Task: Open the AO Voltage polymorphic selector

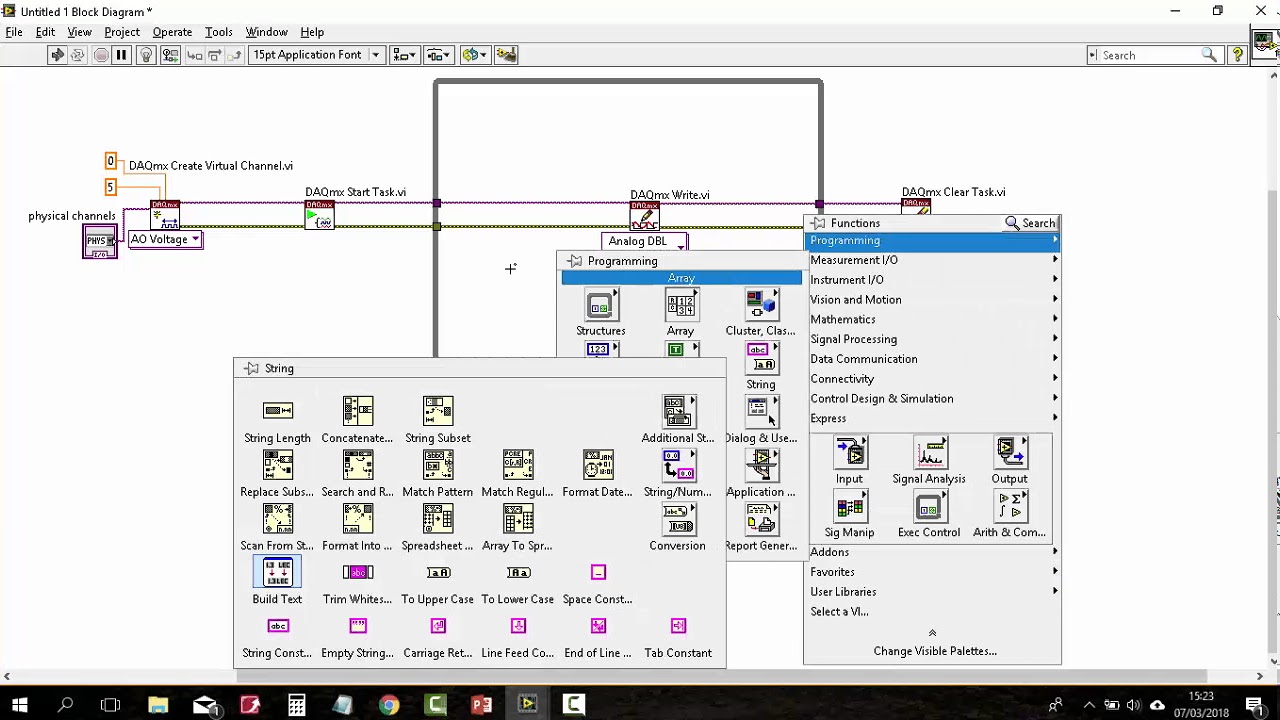Action: click(x=165, y=239)
